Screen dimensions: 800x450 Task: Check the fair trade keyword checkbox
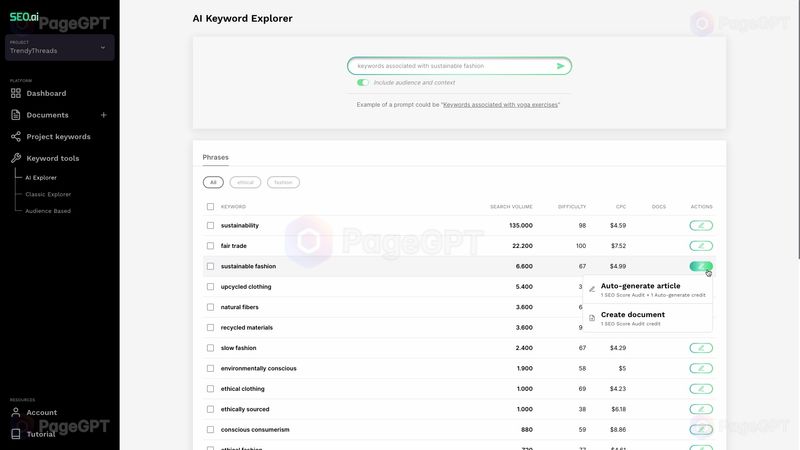point(210,246)
